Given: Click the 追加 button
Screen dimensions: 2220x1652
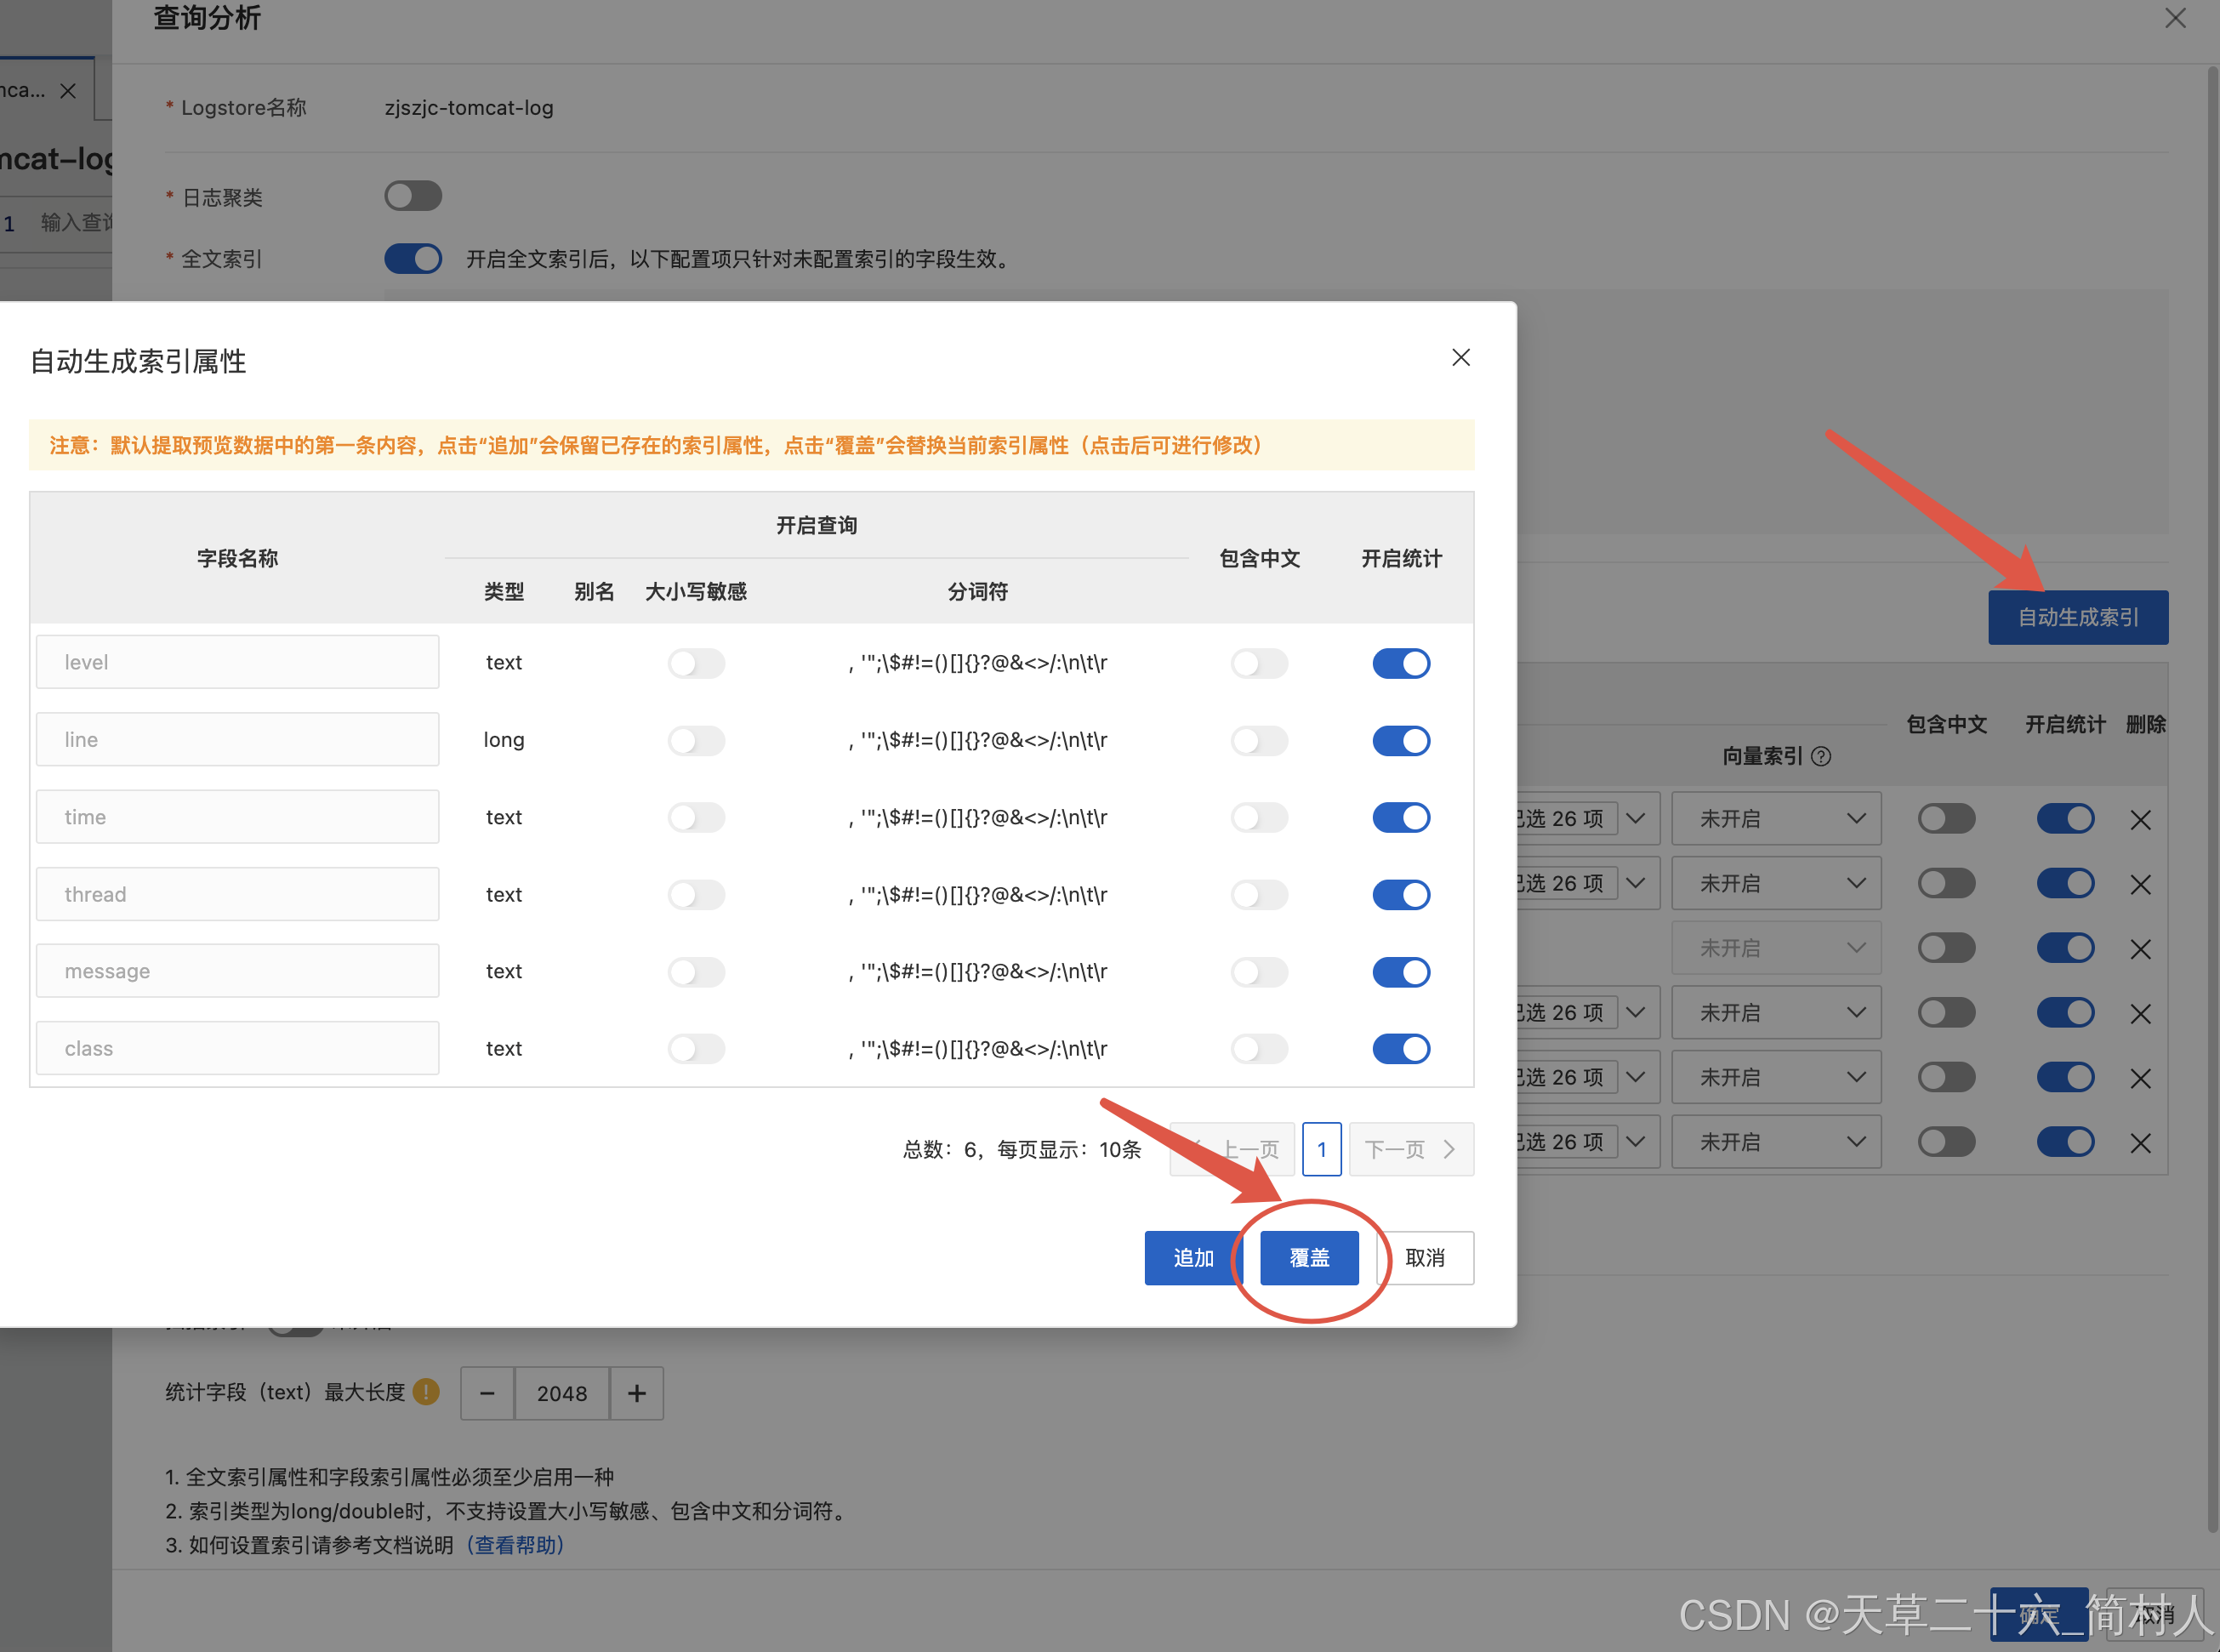Looking at the screenshot, I should click(1193, 1258).
